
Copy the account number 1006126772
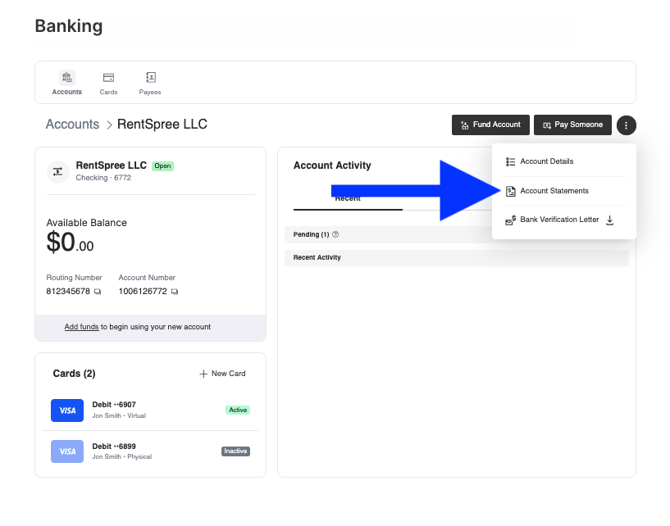coord(174,292)
